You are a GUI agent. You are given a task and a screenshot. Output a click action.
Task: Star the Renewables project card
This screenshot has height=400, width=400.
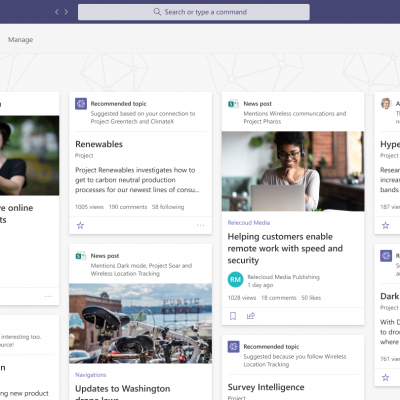coord(80,226)
